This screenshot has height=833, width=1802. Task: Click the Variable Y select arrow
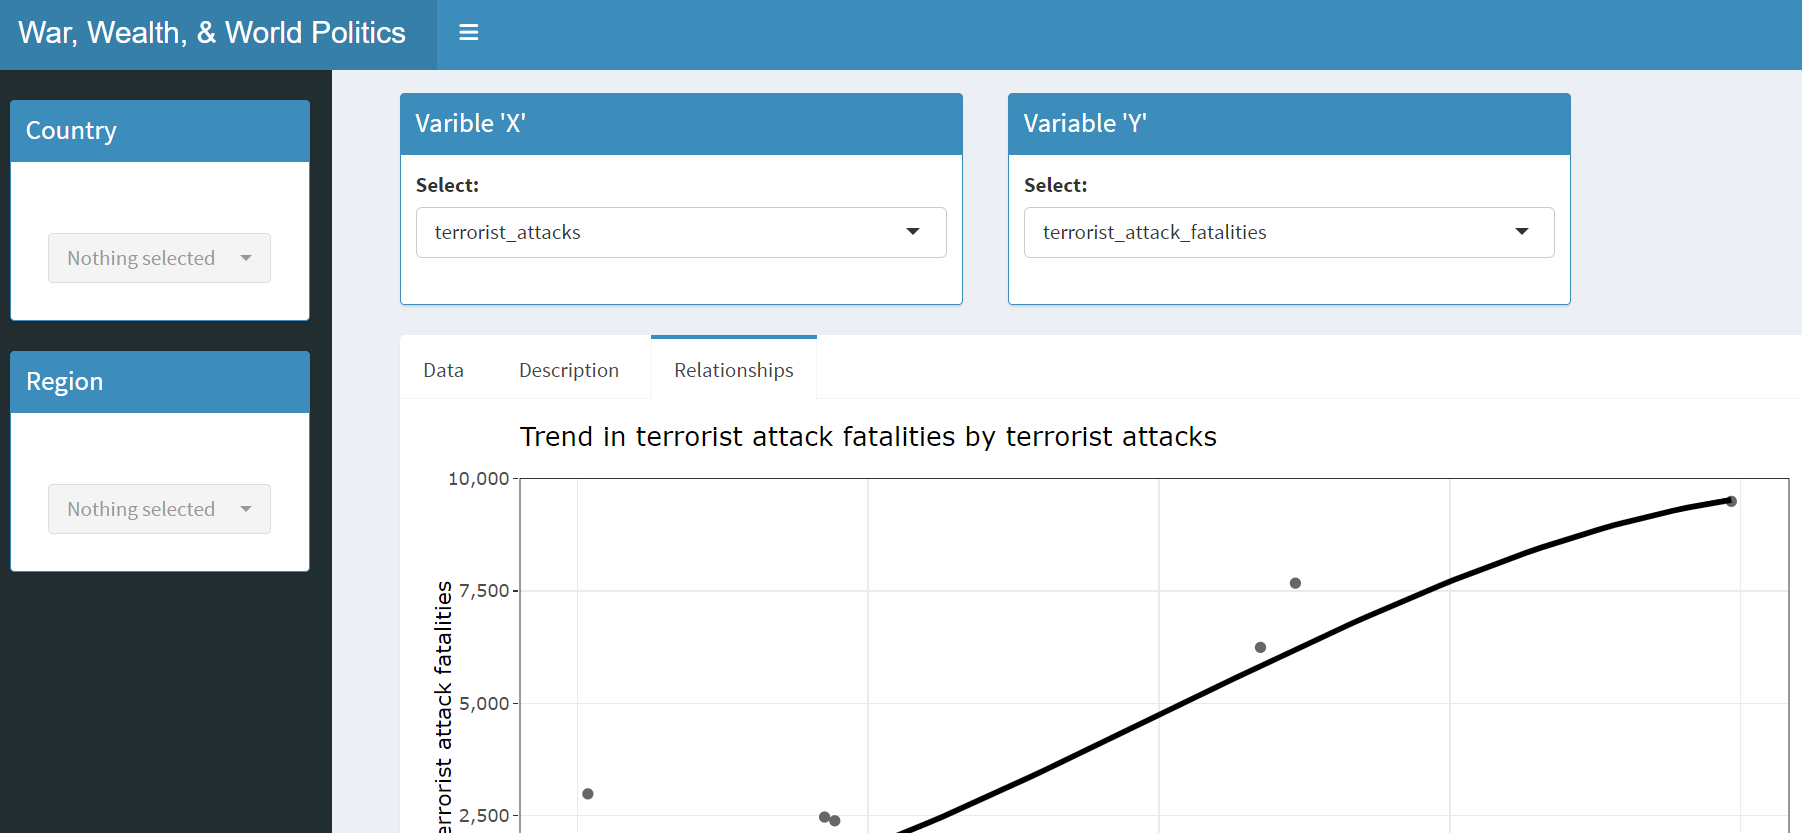[x=1521, y=232]
